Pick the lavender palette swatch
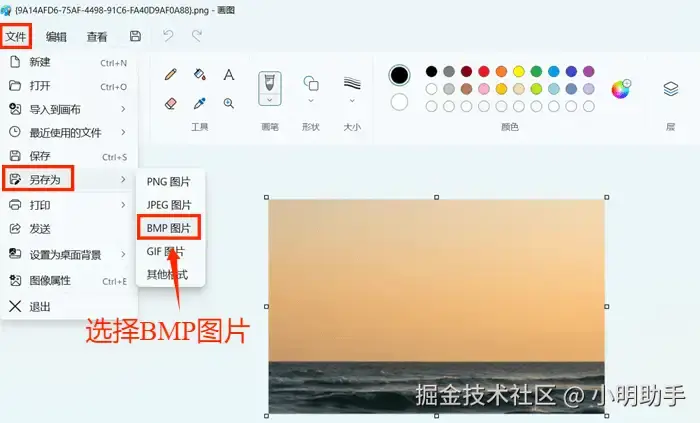 589,89
